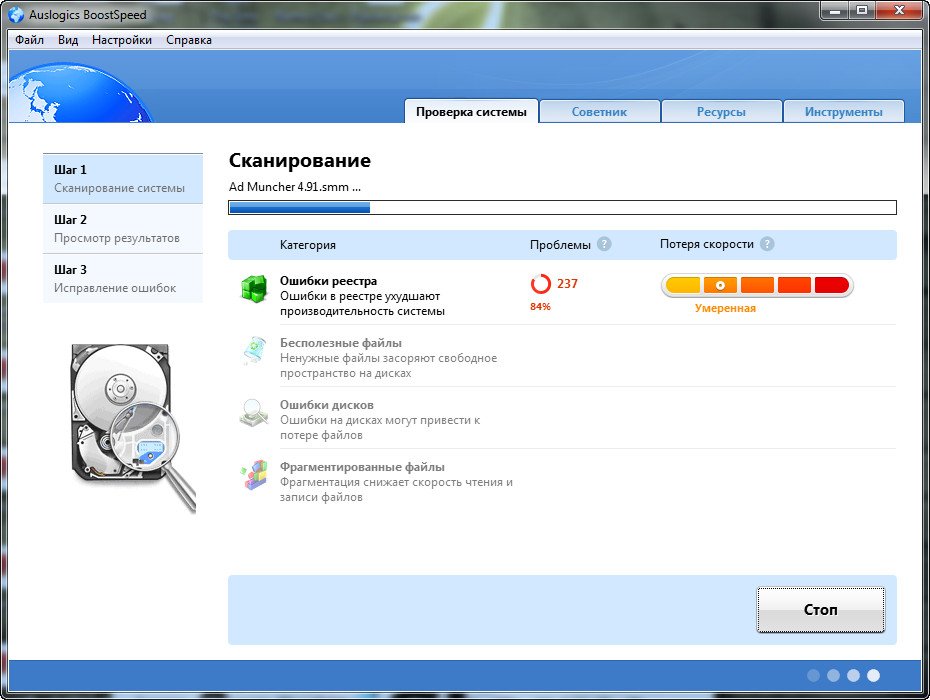Click the Умеренная severity label
The width and height of the screenshot is (930, 700).
coord(725,308)
